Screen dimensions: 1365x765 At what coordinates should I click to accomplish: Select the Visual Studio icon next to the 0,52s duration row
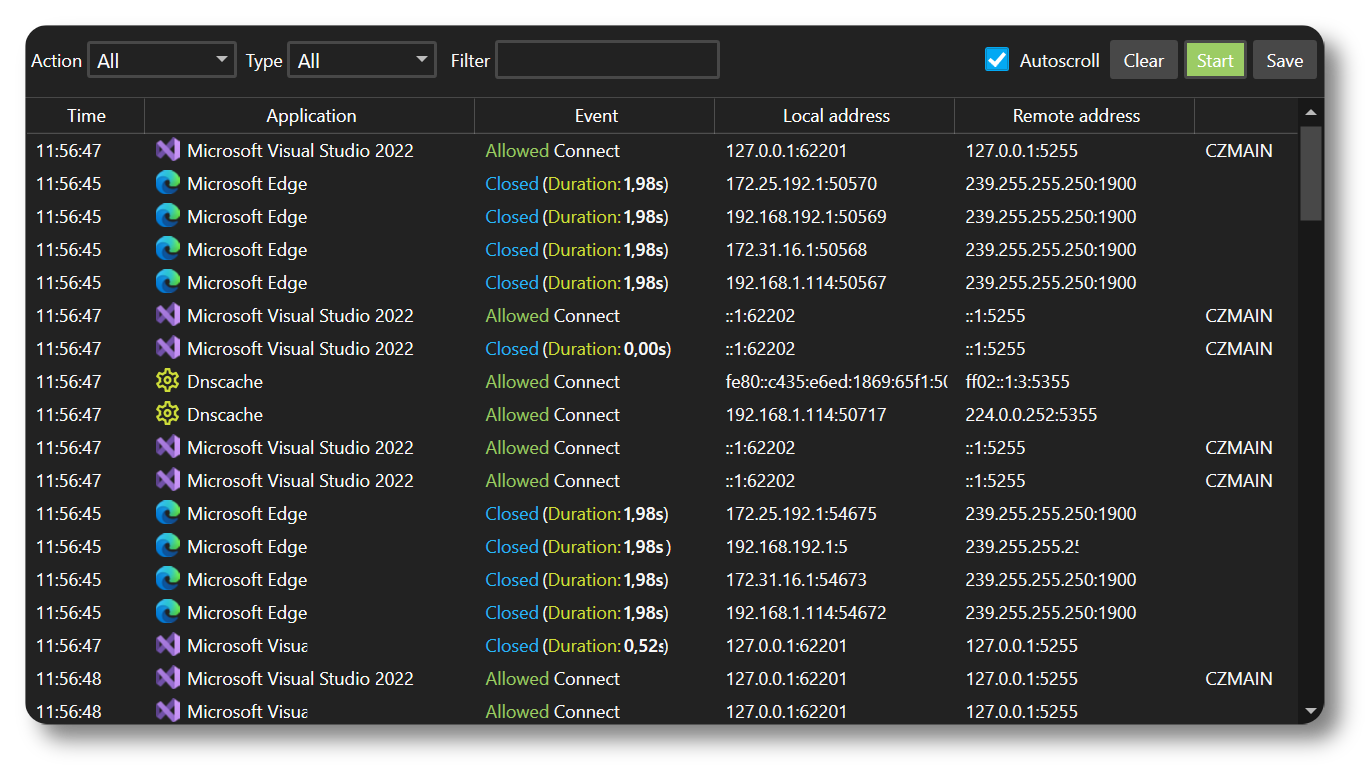click(x=168, y=645)
